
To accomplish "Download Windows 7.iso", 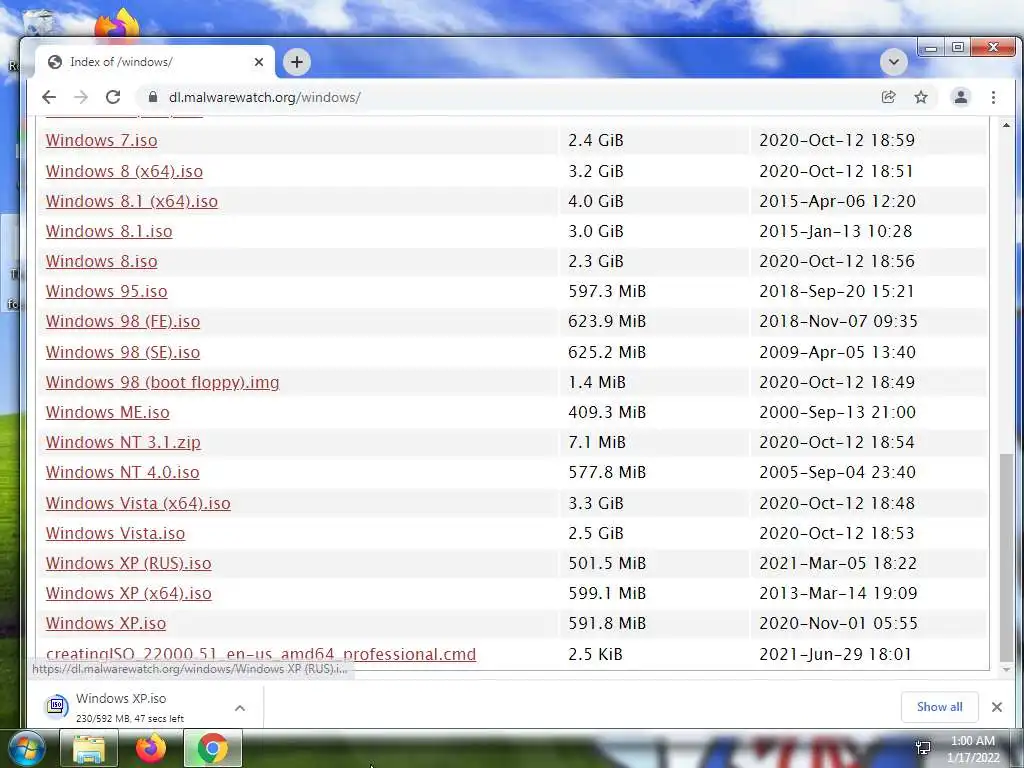I will 101,140.
